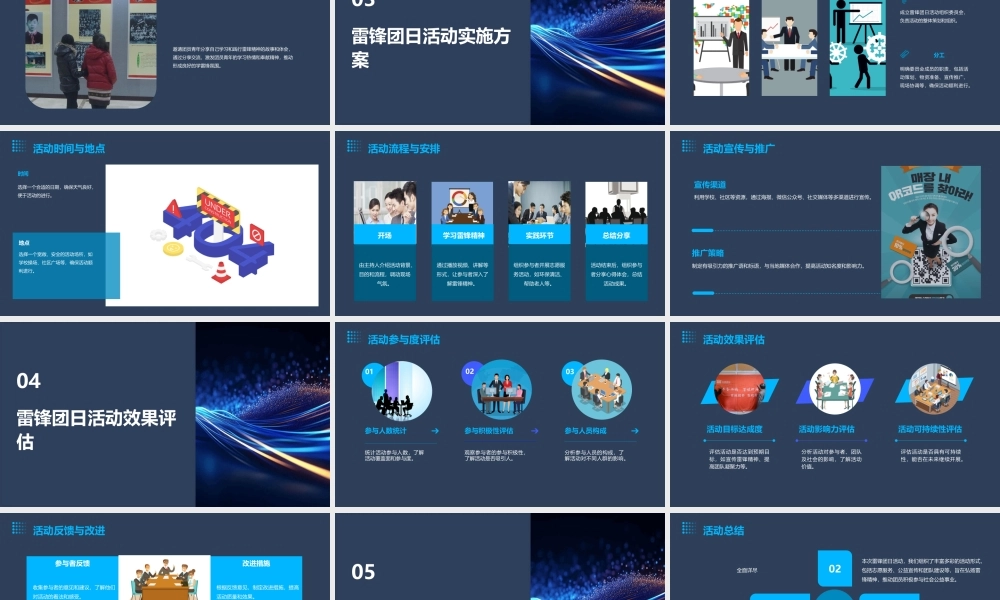Click the photo above 开场
1000x600 pixels.
click(385, 203)
